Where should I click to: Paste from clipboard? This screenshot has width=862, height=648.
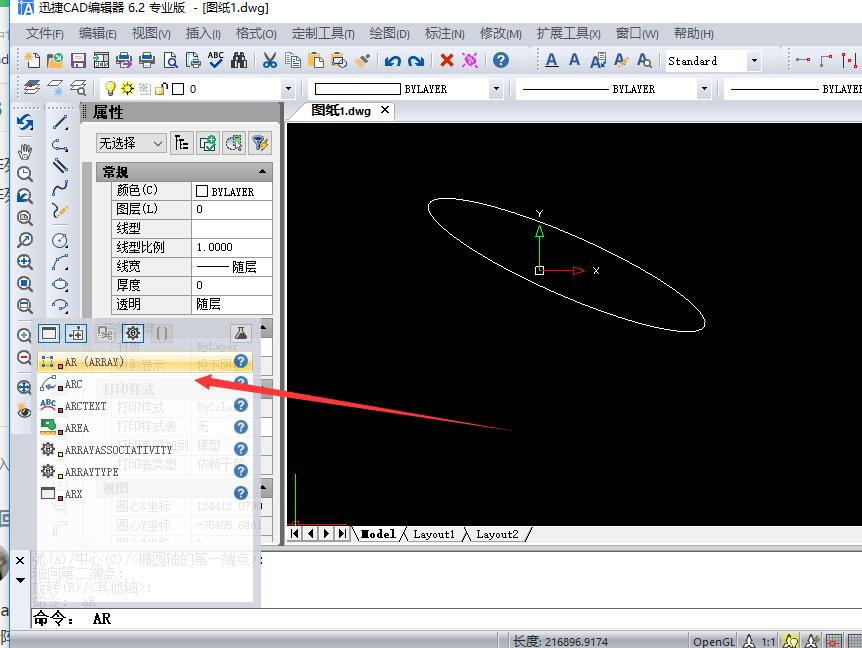click(316, 60)
